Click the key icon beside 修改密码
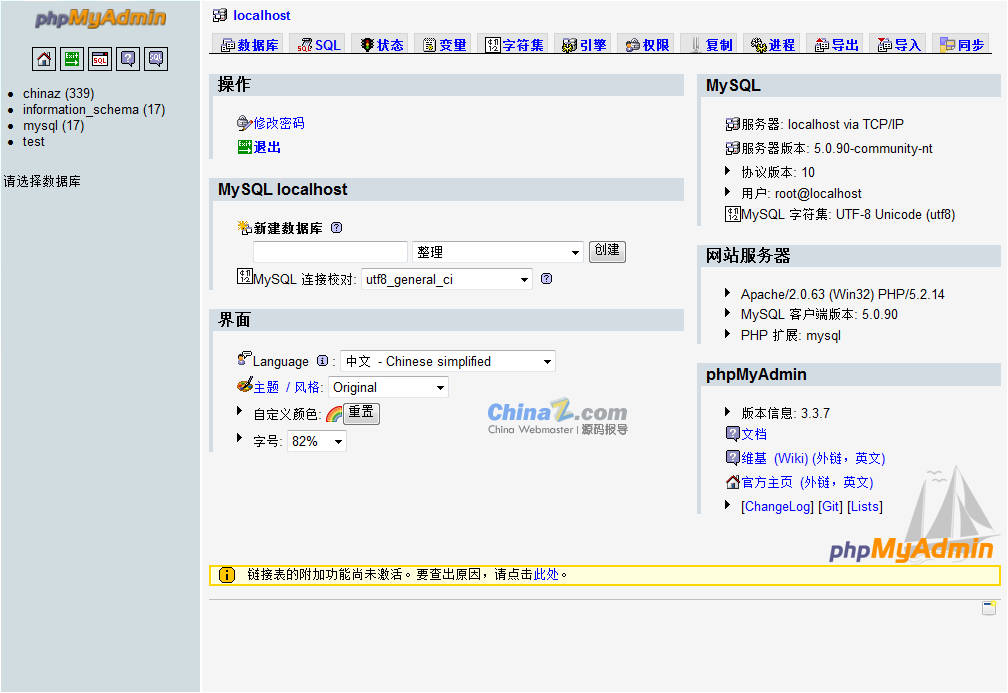 (244, 122)
